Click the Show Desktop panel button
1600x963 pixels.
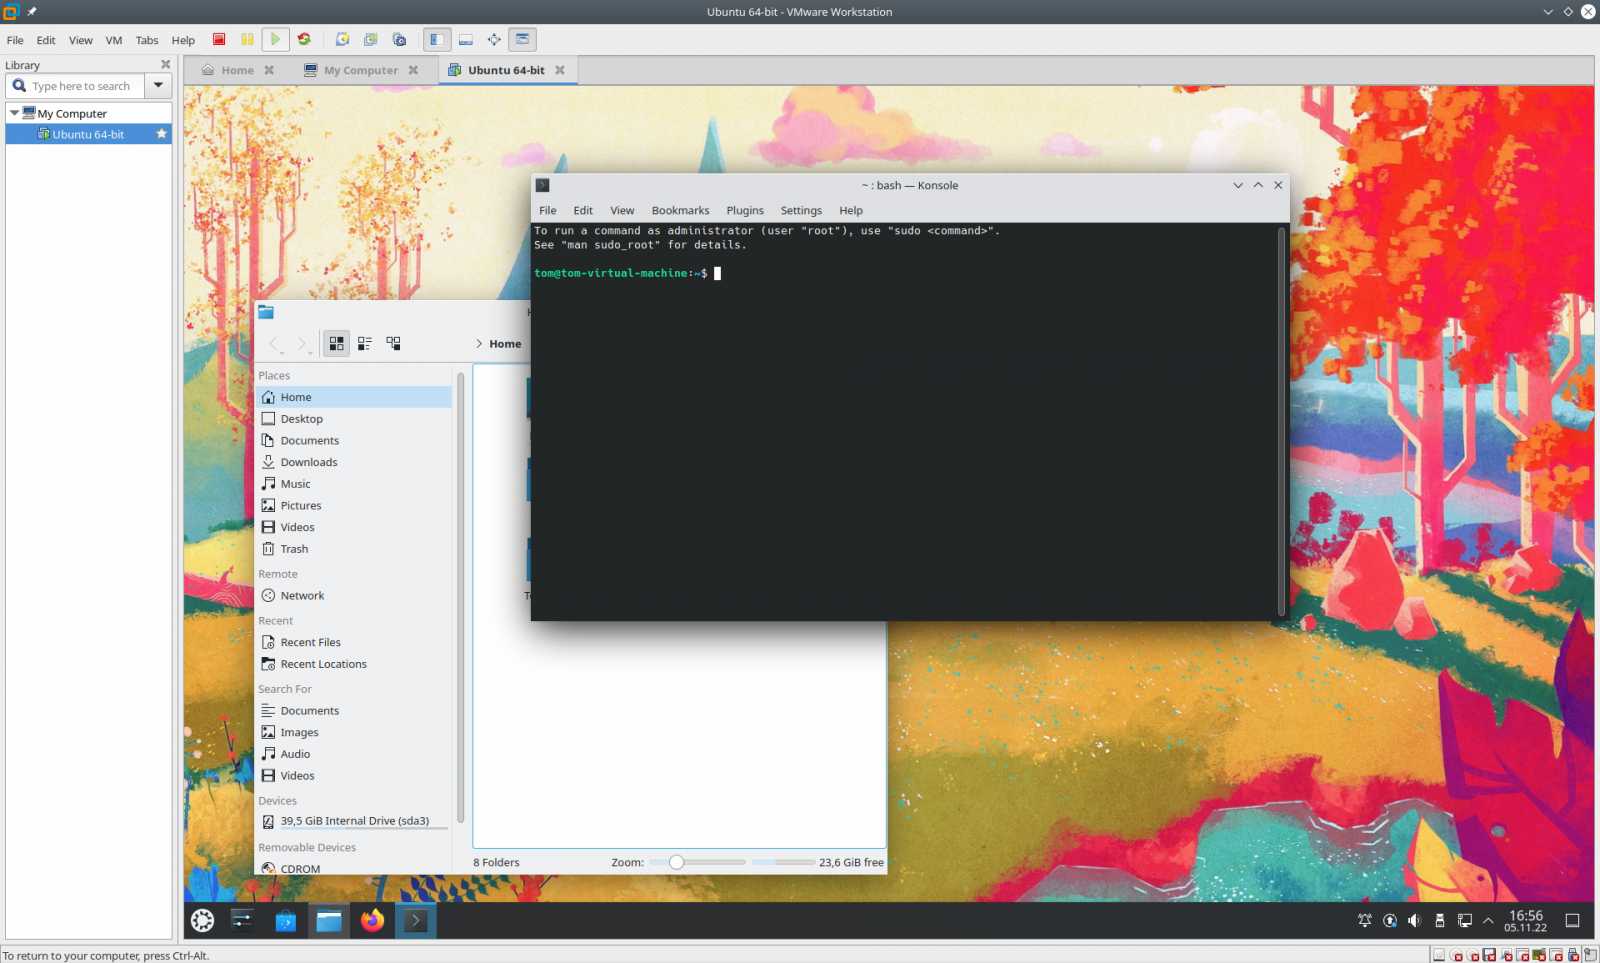1572,921
